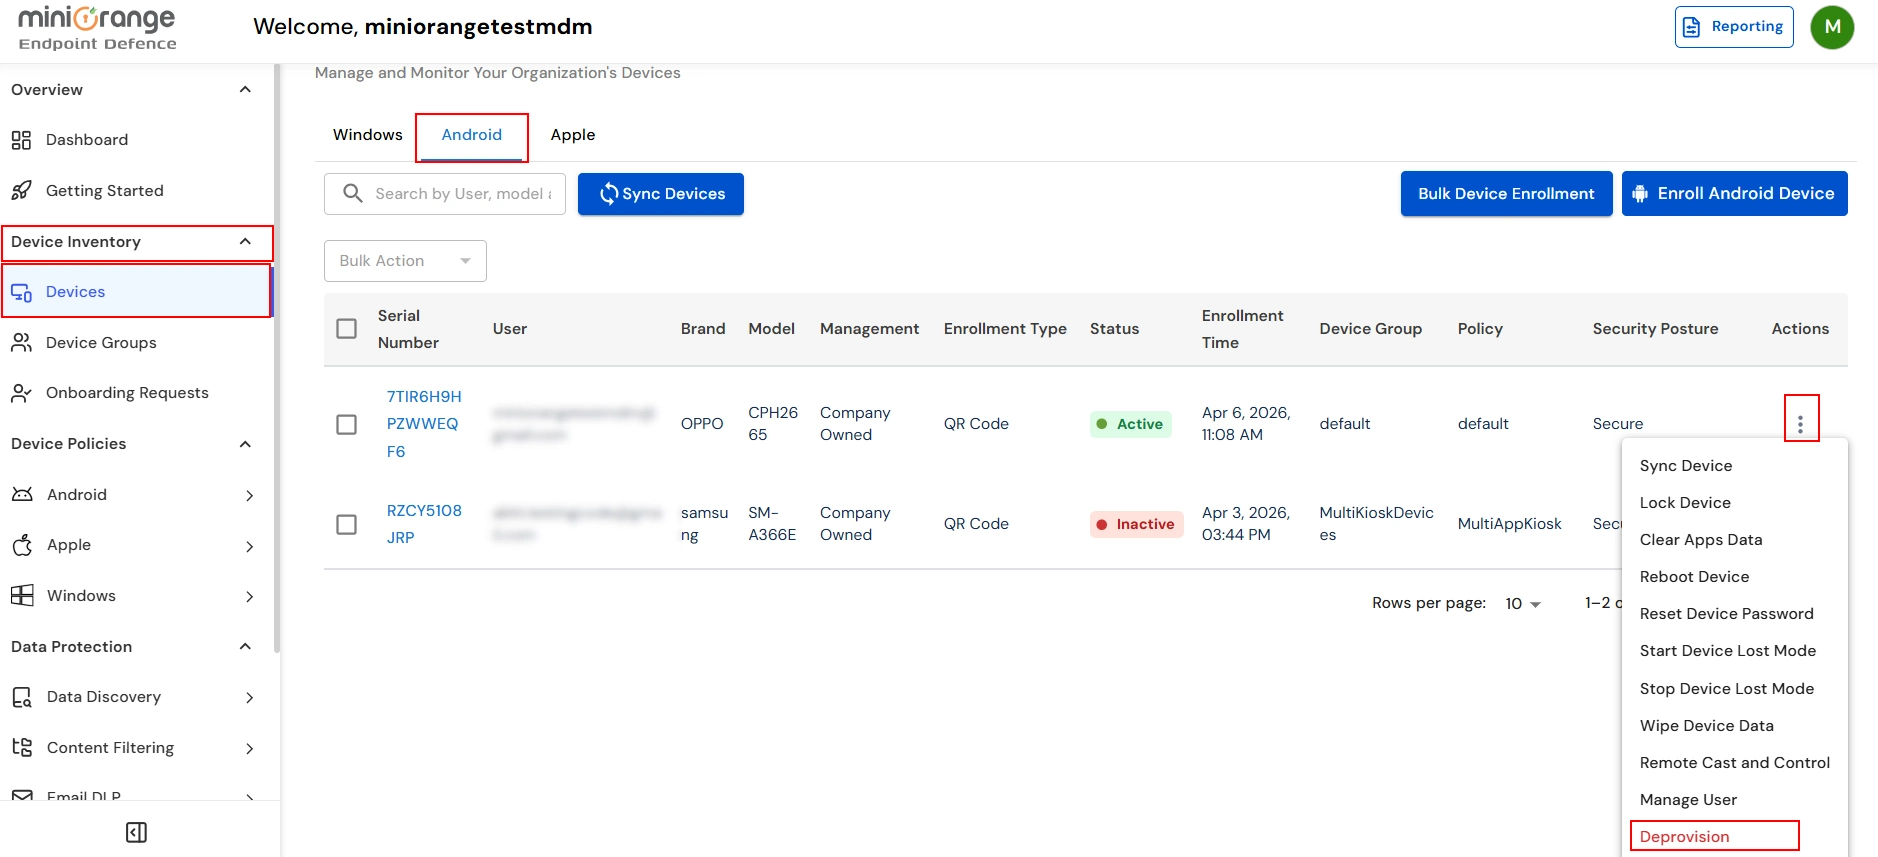Choose Sync Device from actions menu

click(1734, 466)
